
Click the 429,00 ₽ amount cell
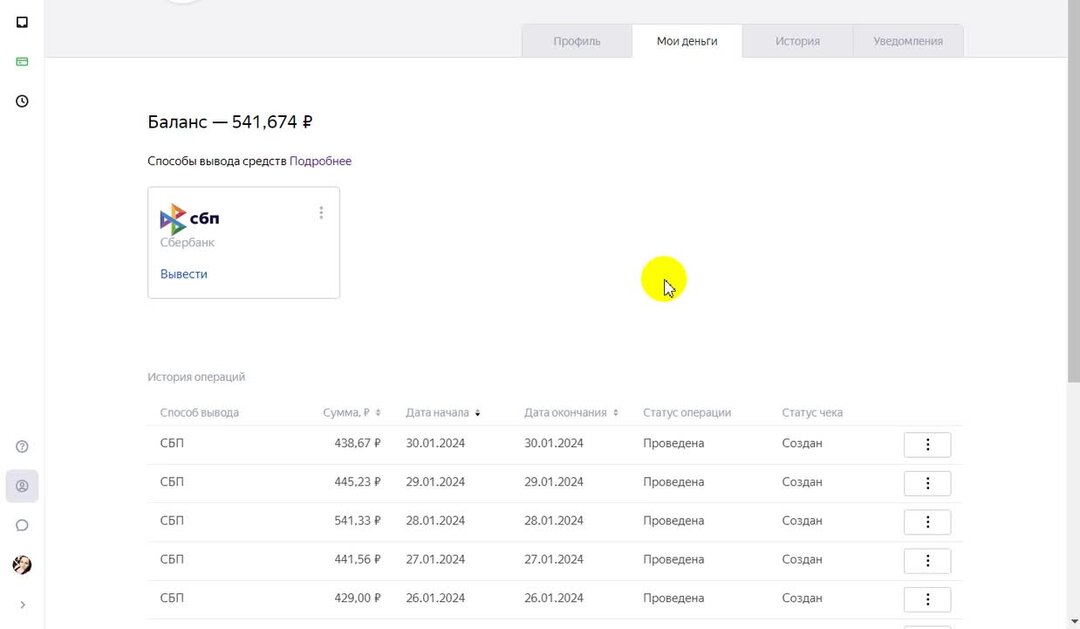coord(357,597)
